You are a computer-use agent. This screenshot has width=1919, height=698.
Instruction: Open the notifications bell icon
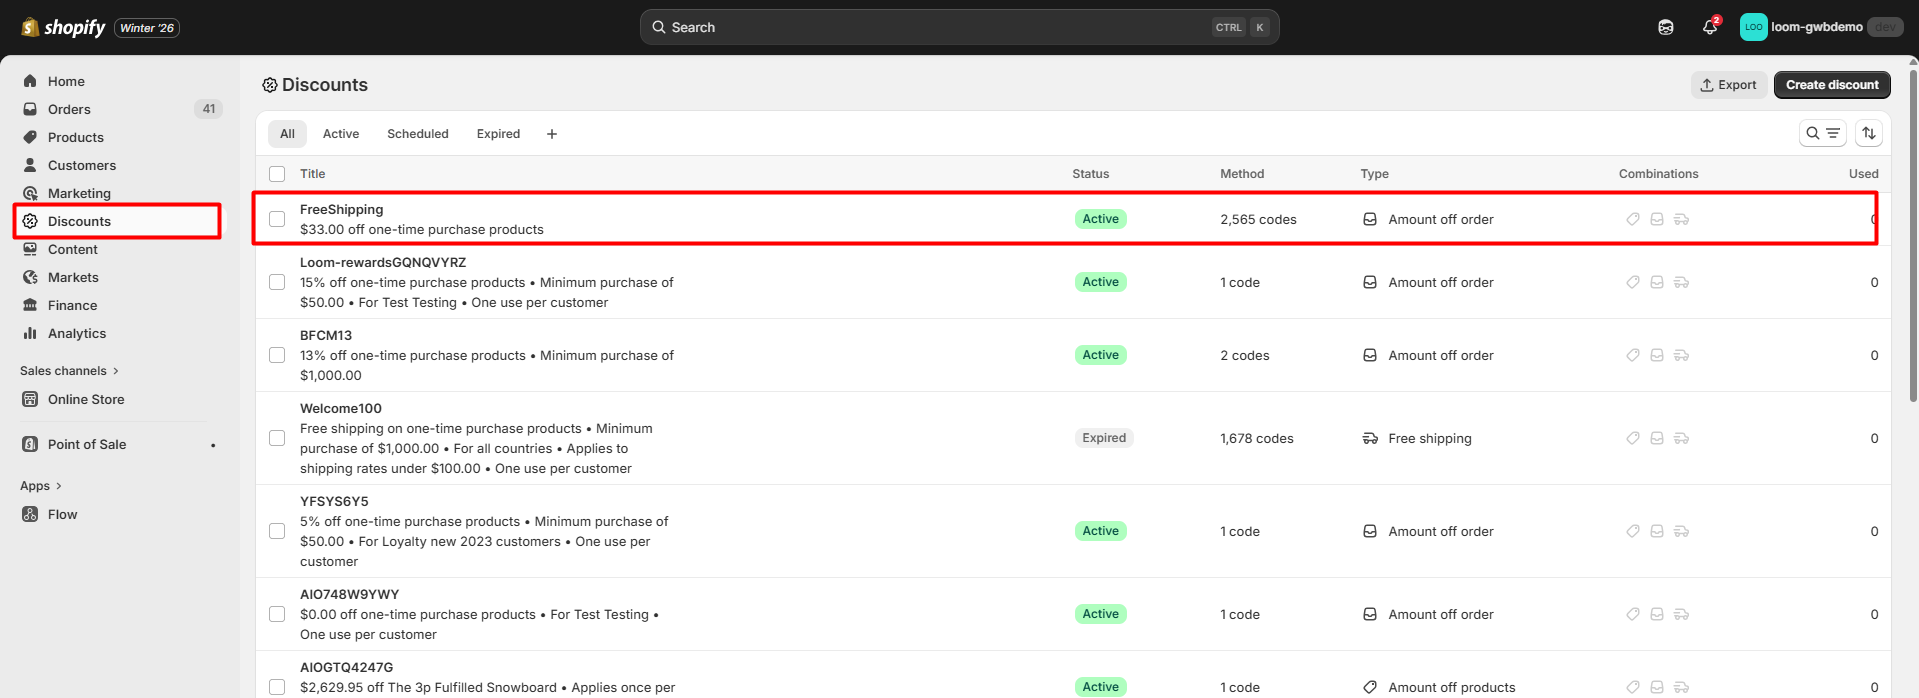tap(1709, 27)
